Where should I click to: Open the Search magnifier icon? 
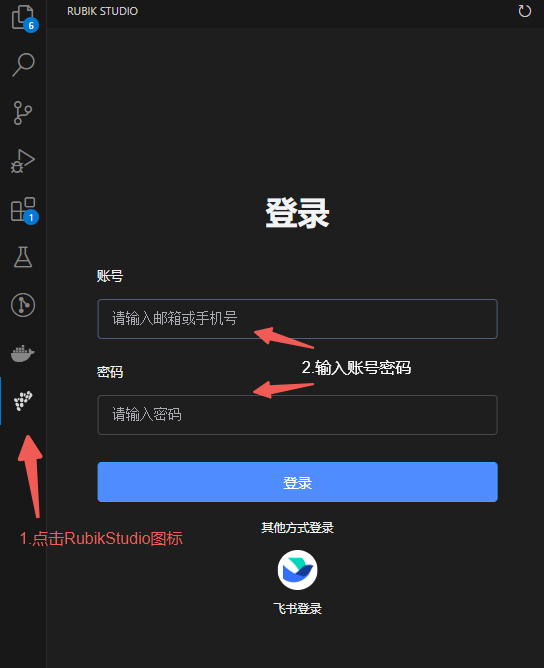23,65
